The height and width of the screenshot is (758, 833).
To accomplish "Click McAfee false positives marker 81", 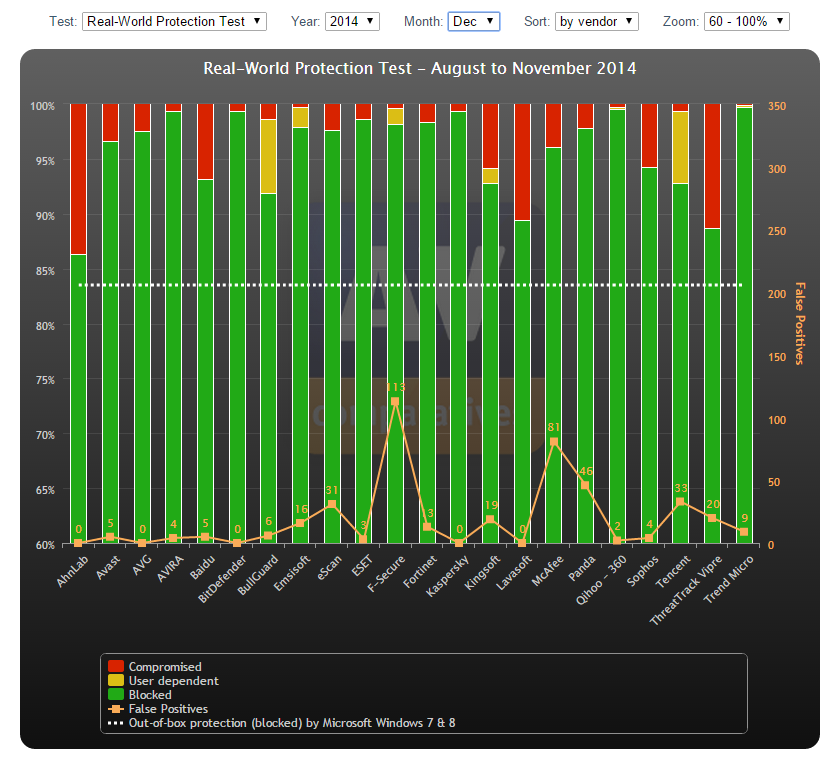I will [x=554, y=442].
